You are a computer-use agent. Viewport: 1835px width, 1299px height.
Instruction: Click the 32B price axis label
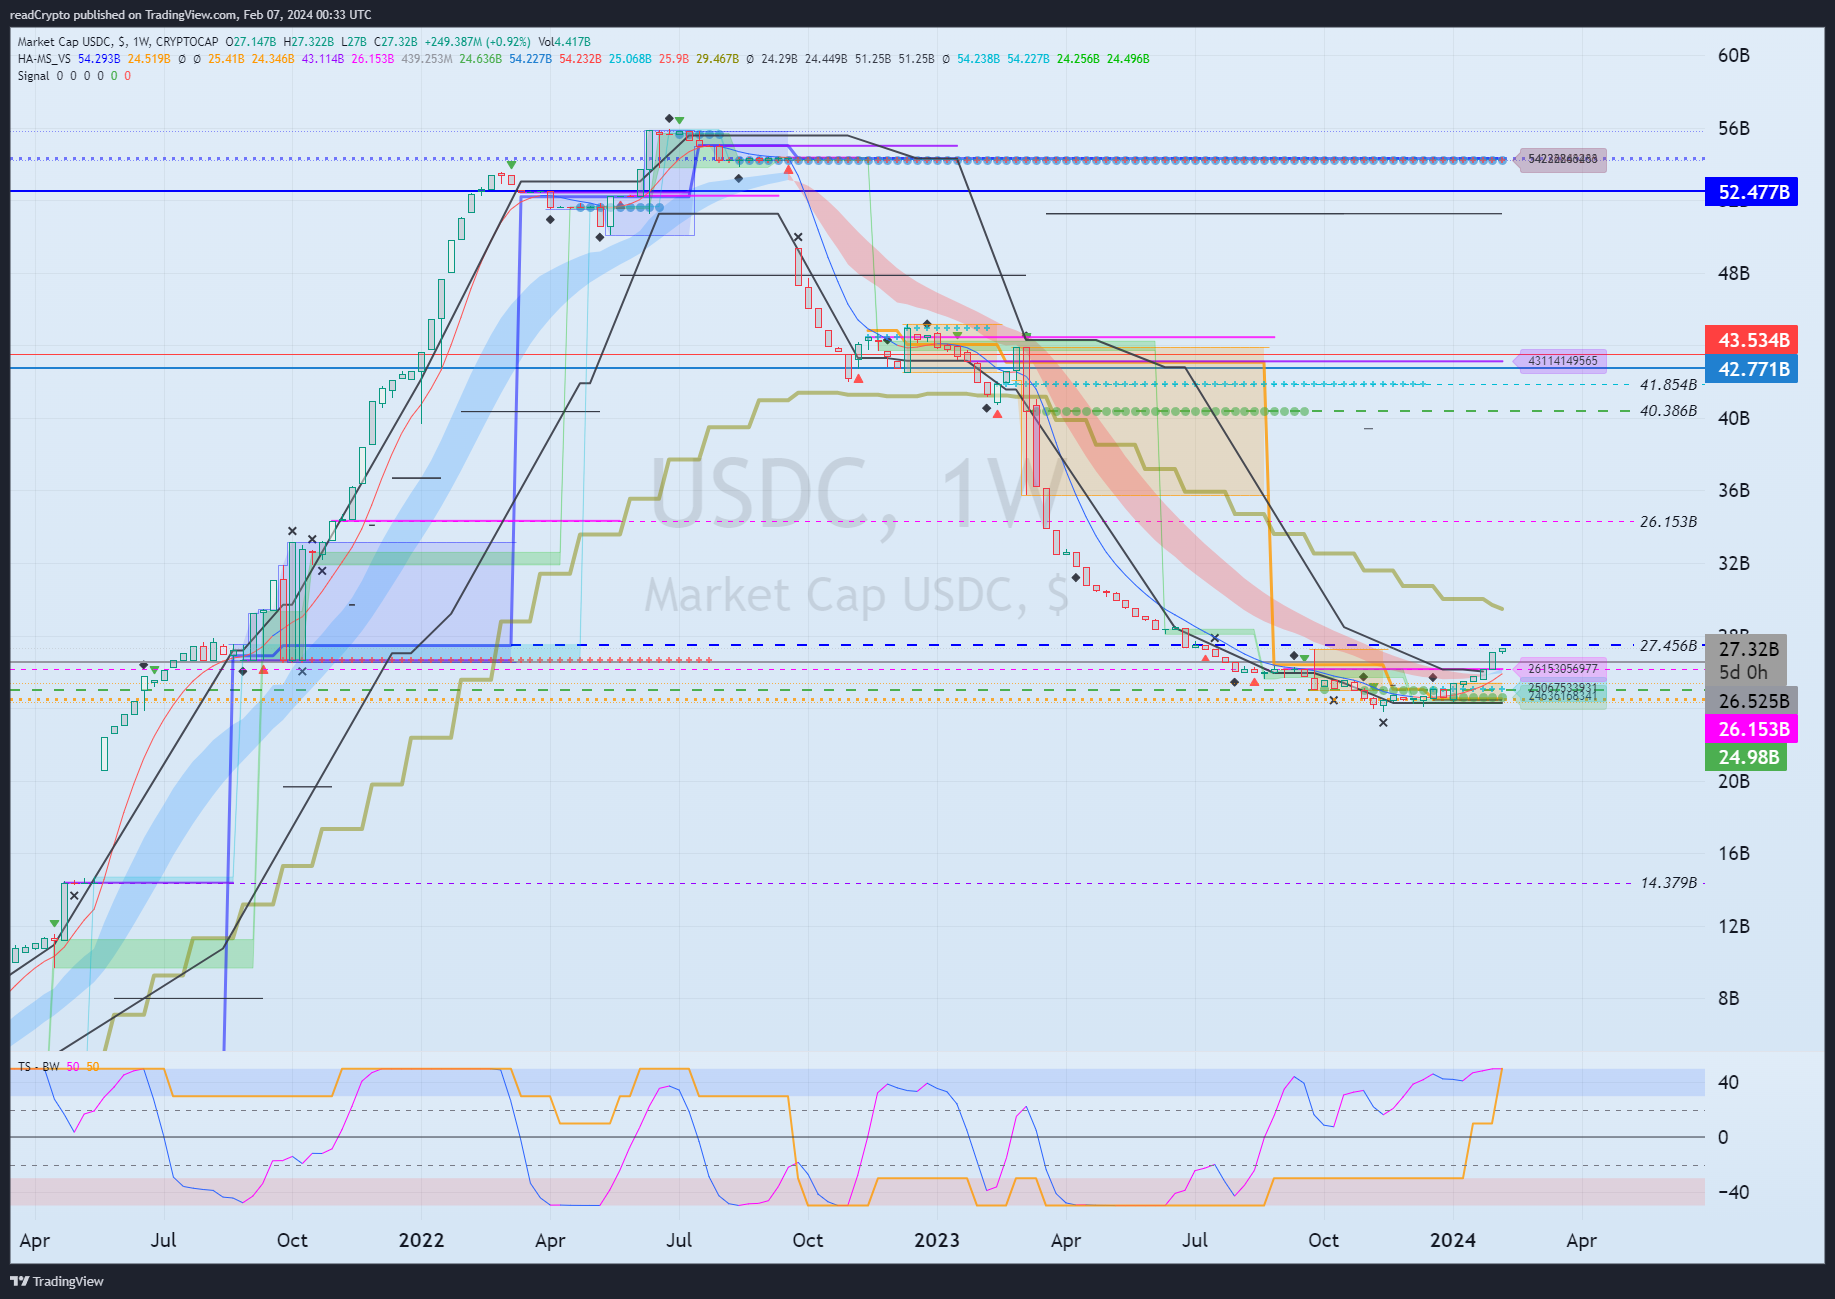coord(1733,563)
